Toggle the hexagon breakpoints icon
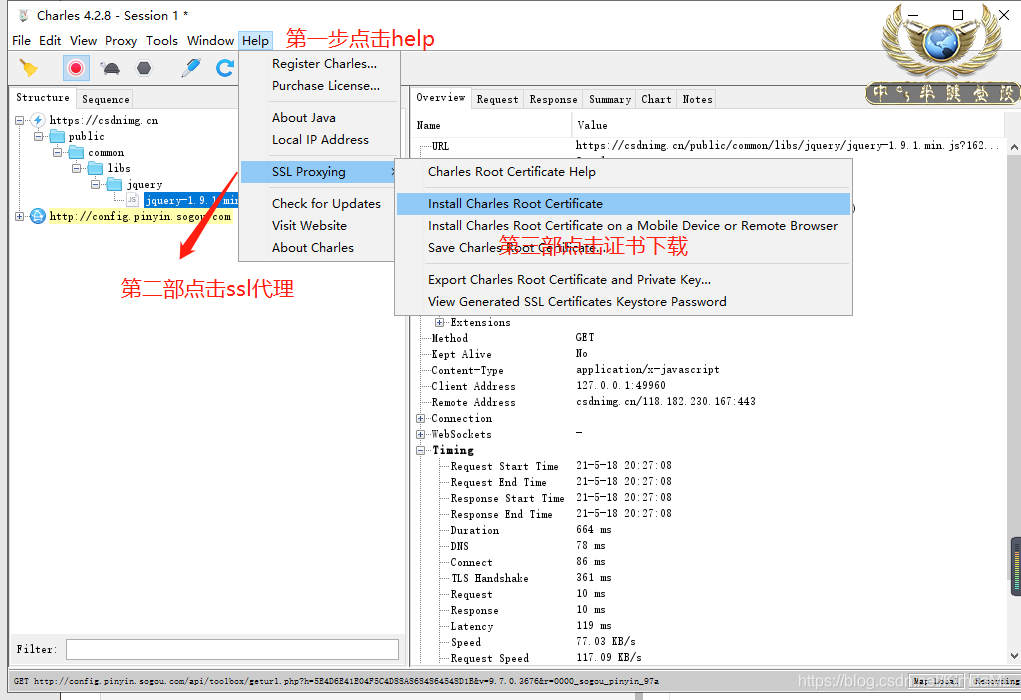This screenshot has height=700, width=1021. (x=144, y=68)
